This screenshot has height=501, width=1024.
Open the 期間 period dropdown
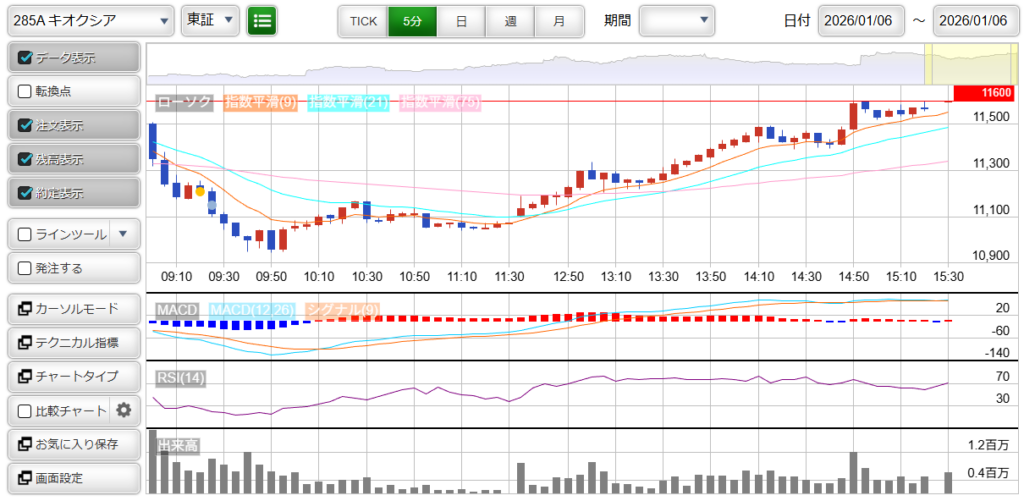pyautogui.click(x=677, y=20)
